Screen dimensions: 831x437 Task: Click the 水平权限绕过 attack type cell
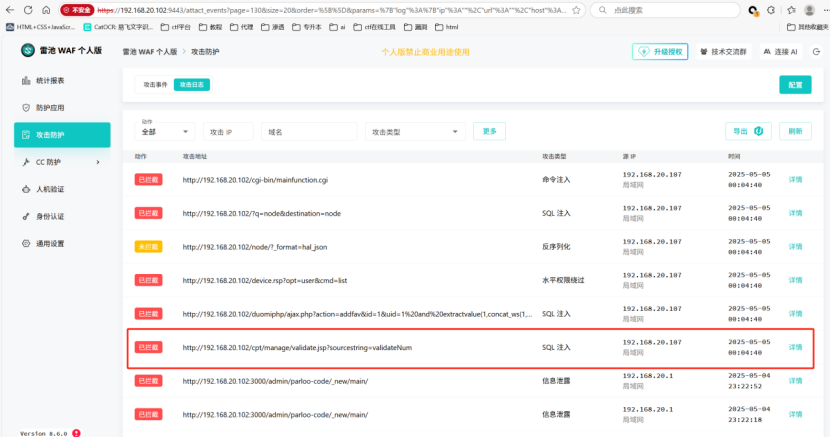[x=563, y=280]
